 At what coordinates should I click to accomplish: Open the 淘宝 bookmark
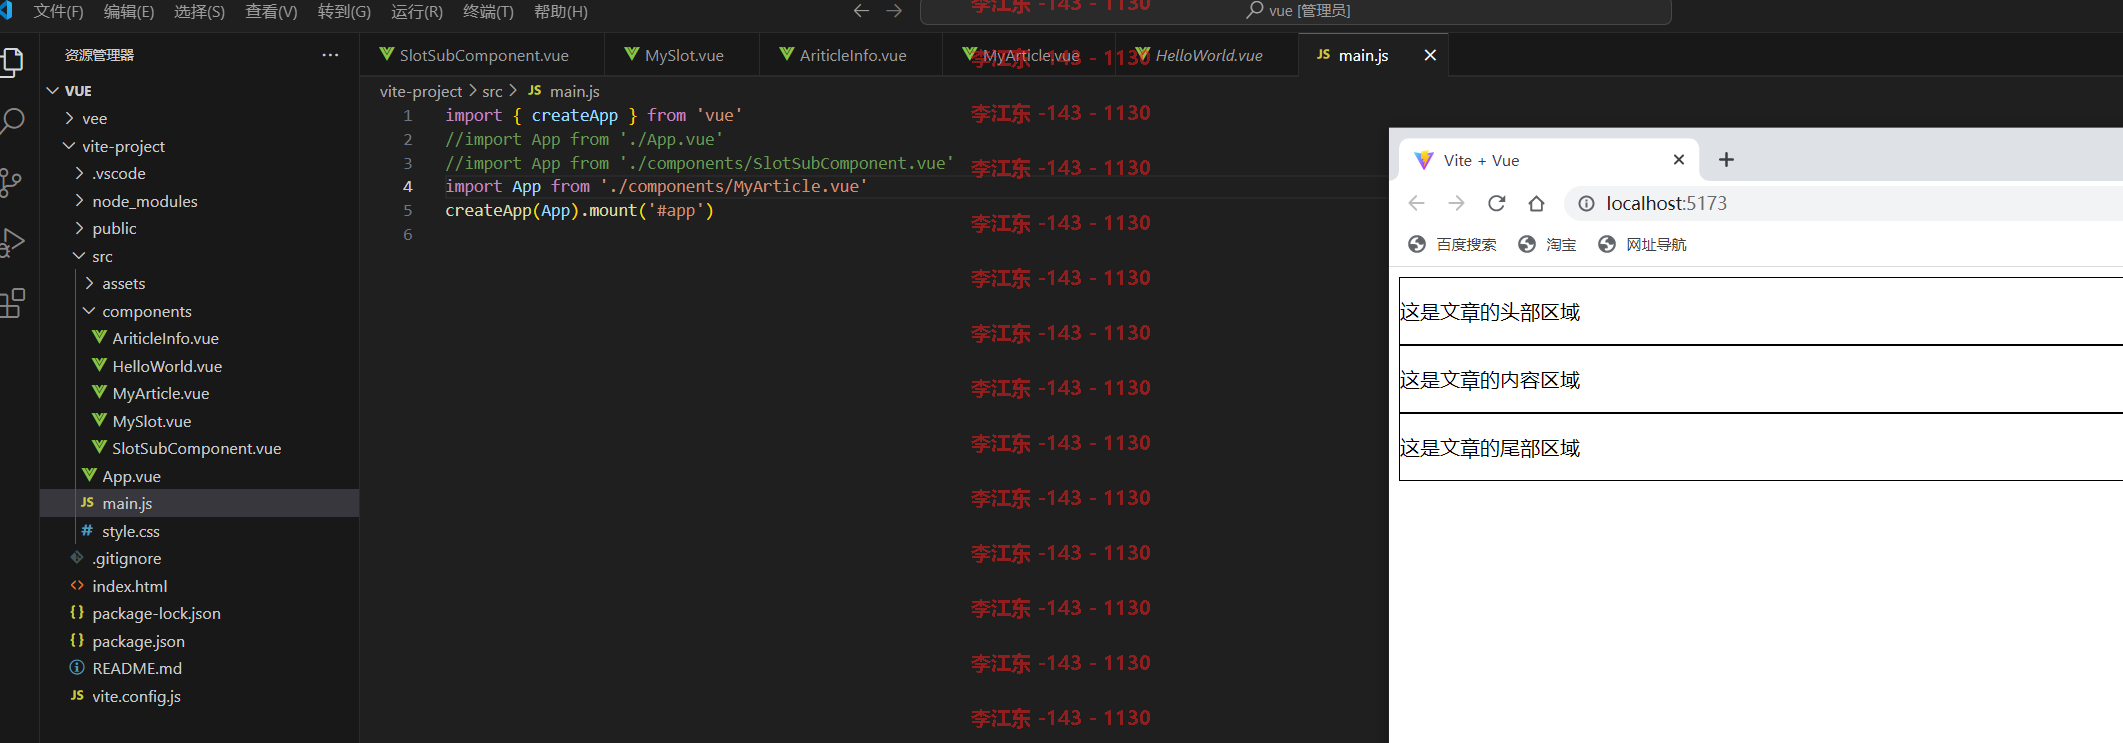pos(1547,245)
